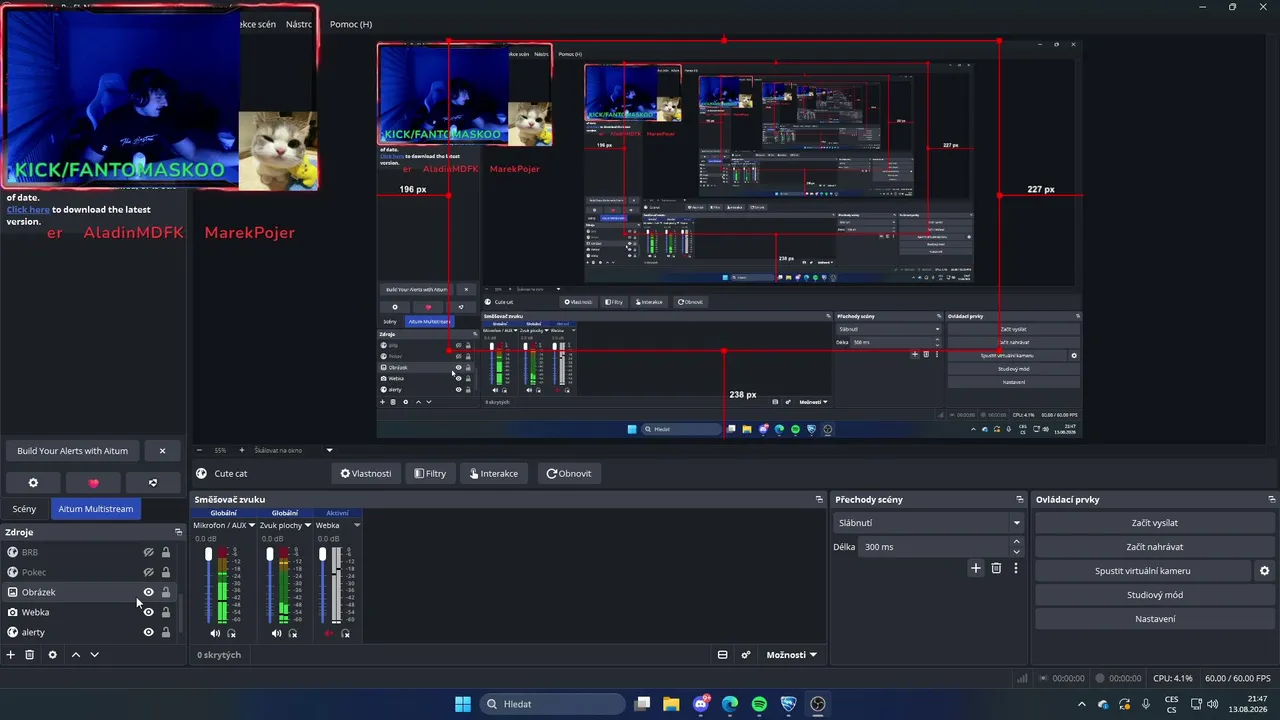Hide the Obrázek source
The width and height of the screenshot is (1280, 720).
tap(148, 592)
